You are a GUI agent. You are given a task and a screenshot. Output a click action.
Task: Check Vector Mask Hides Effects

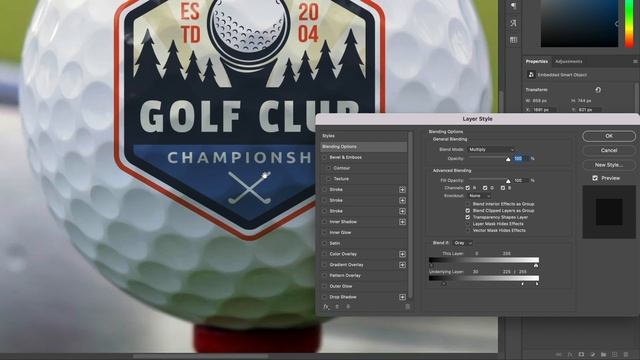click(468, 230)
